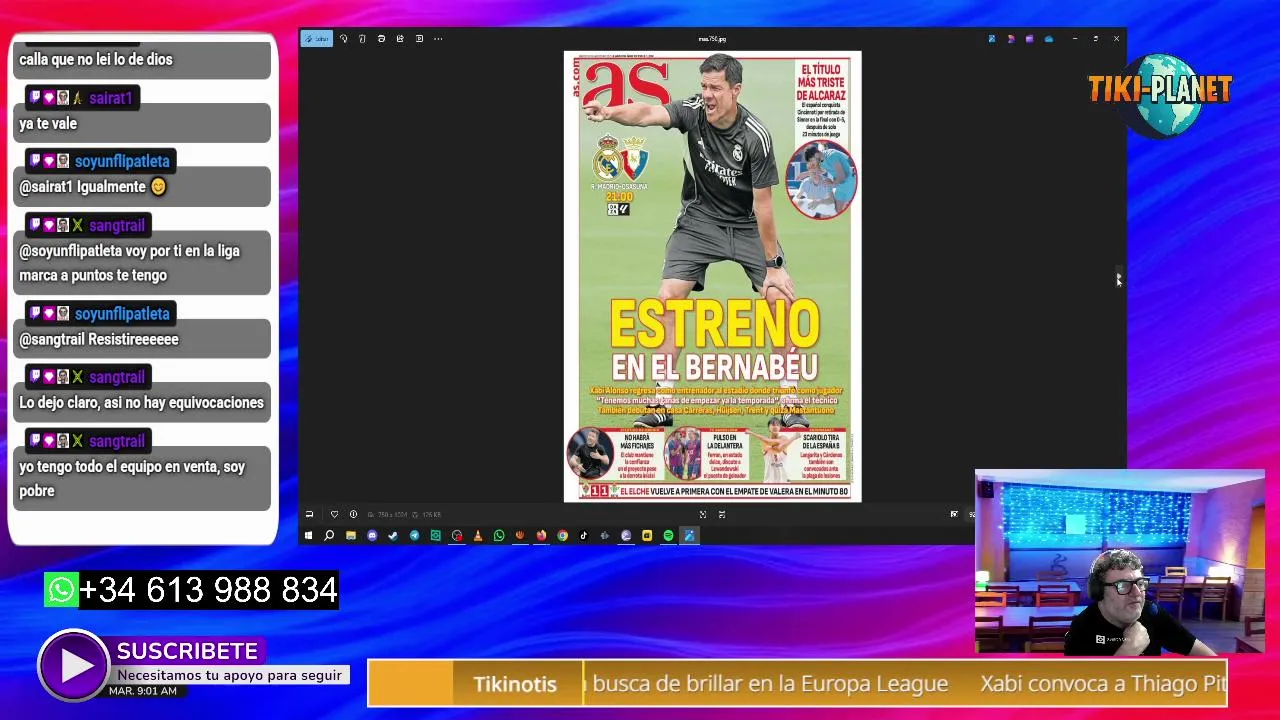
Task: Click the AS newspaper cover image
Action: (x=712, y=277)
